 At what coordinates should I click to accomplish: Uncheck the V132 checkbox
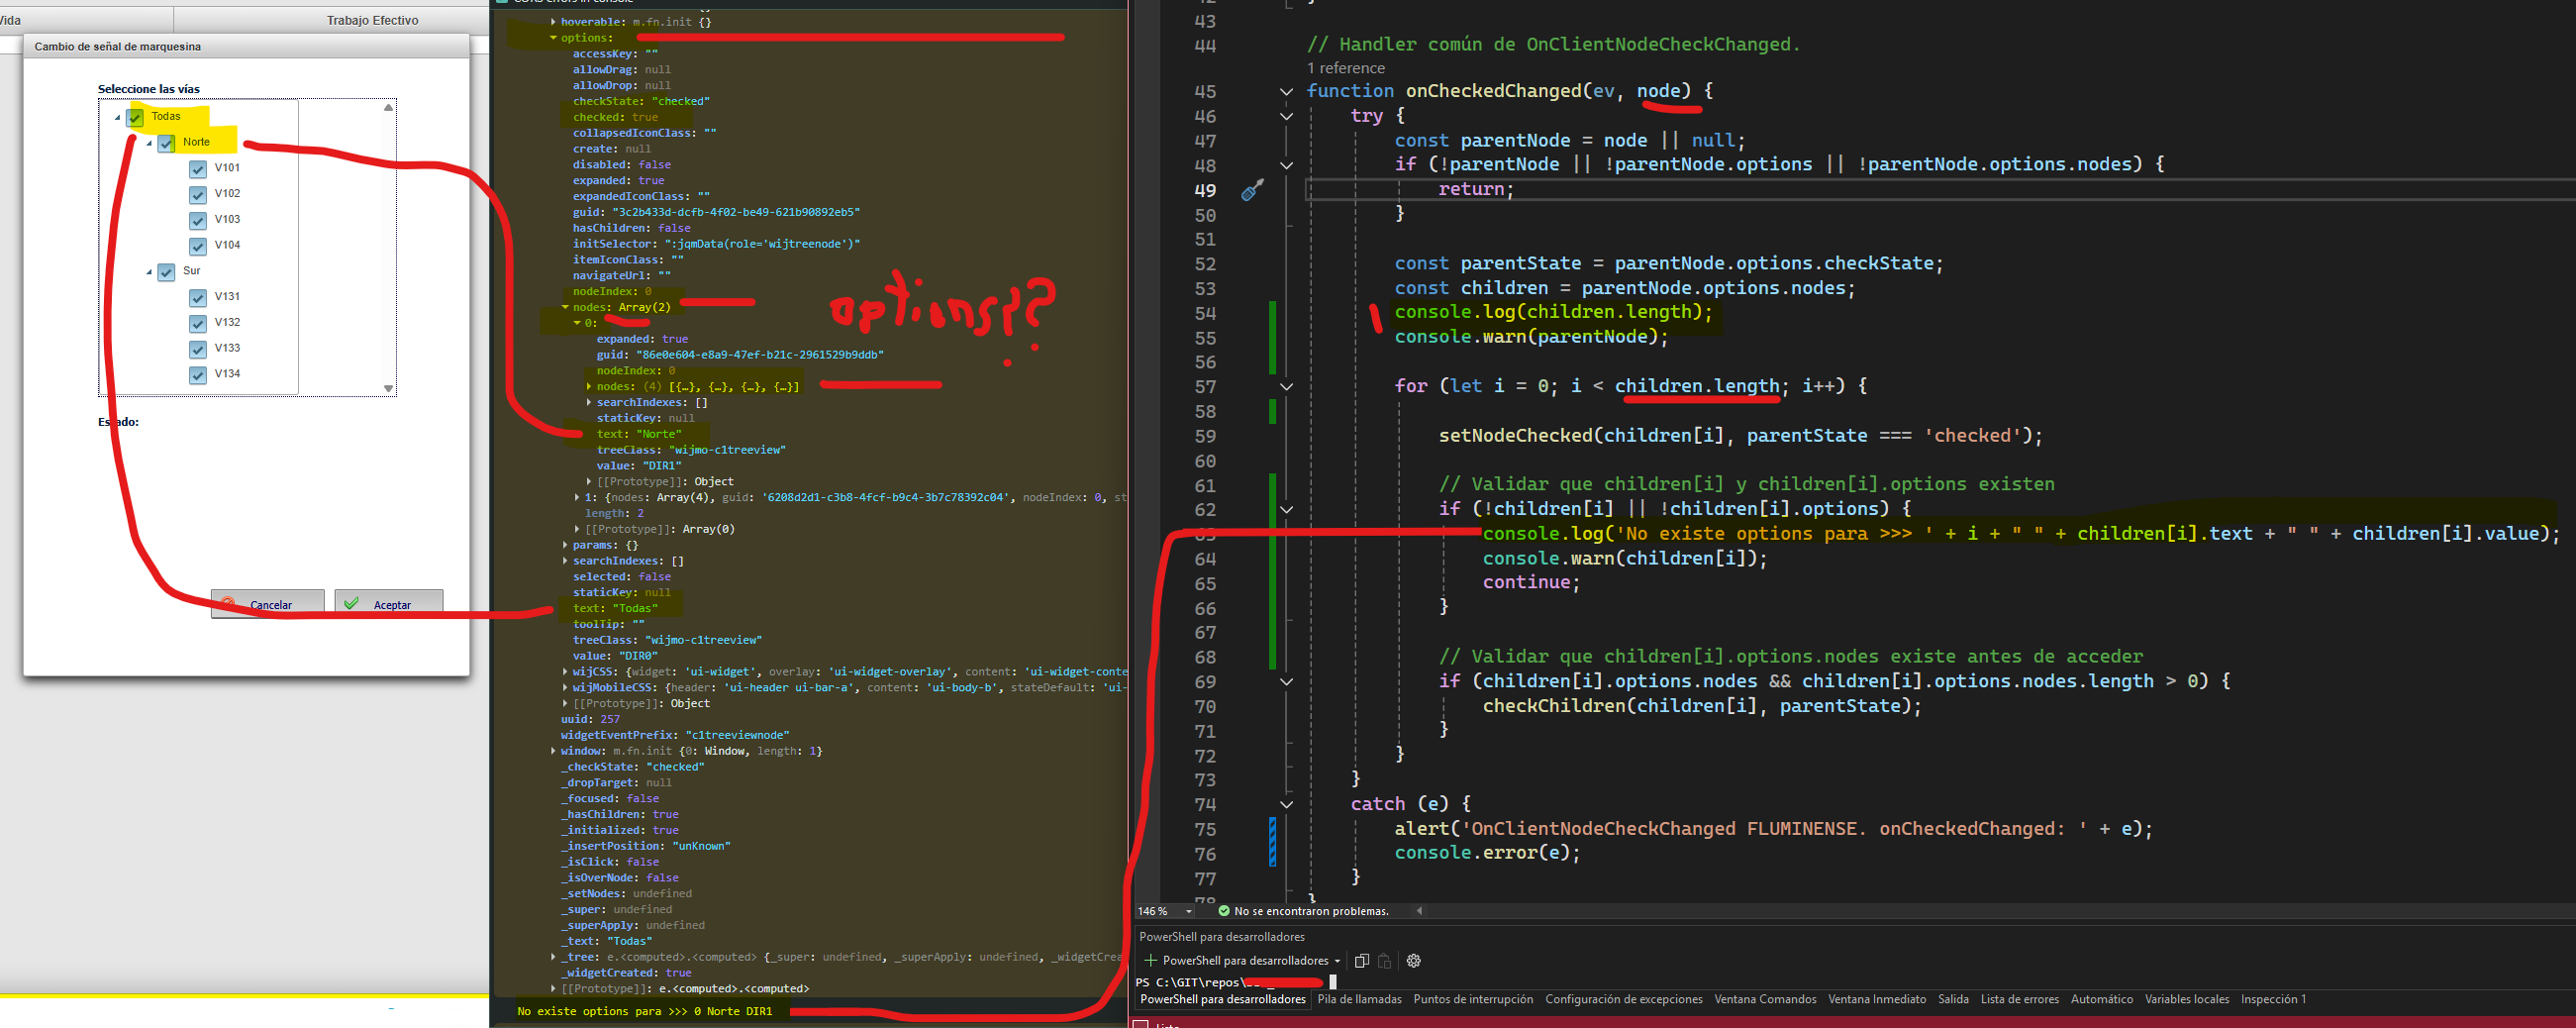coord(198,323)
